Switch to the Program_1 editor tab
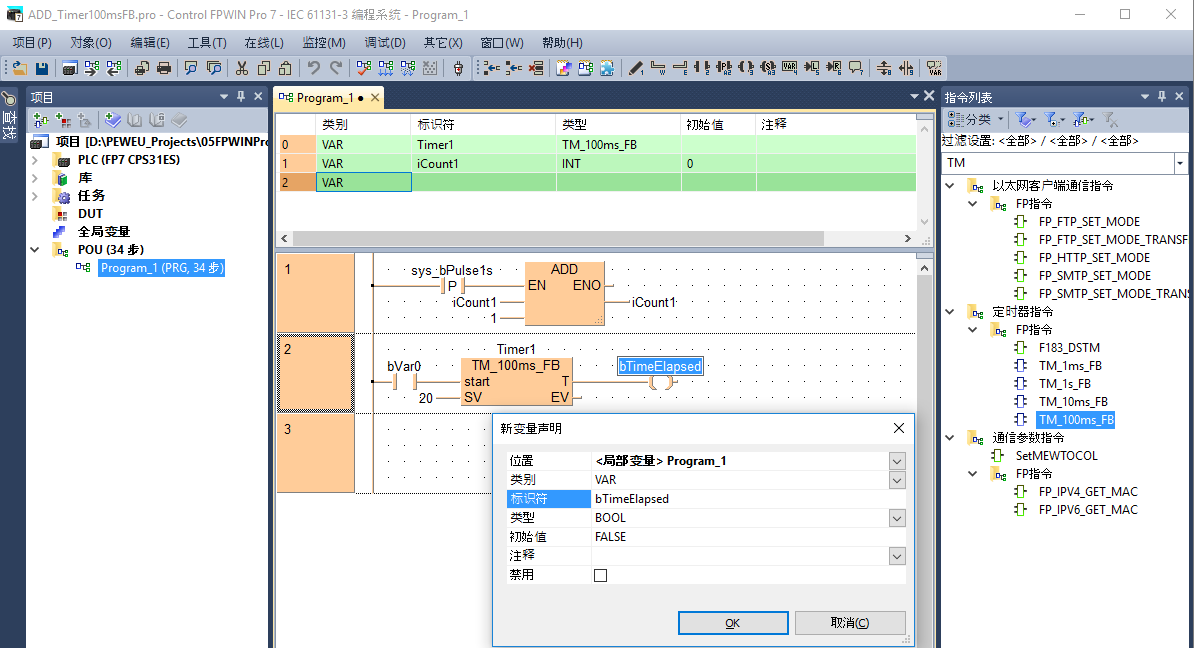The height and width of the screenshot is (648, 1194). point(324,98)
